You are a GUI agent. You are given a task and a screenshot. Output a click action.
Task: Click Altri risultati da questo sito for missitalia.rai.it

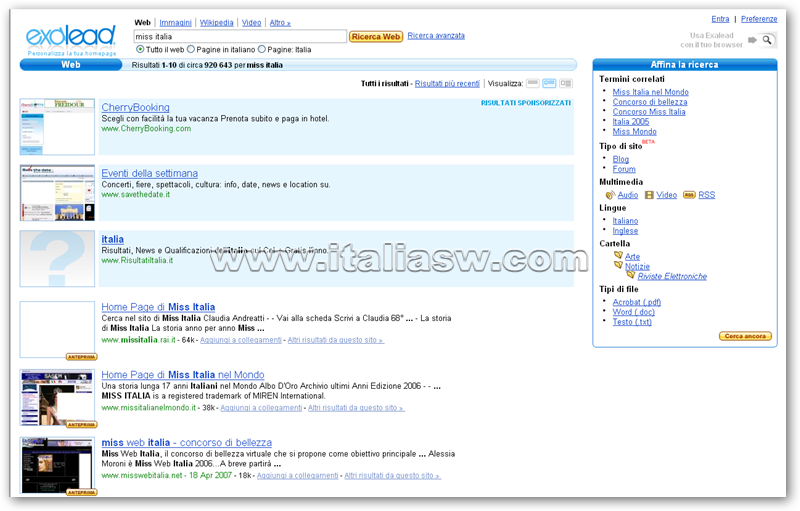point(336,340)
